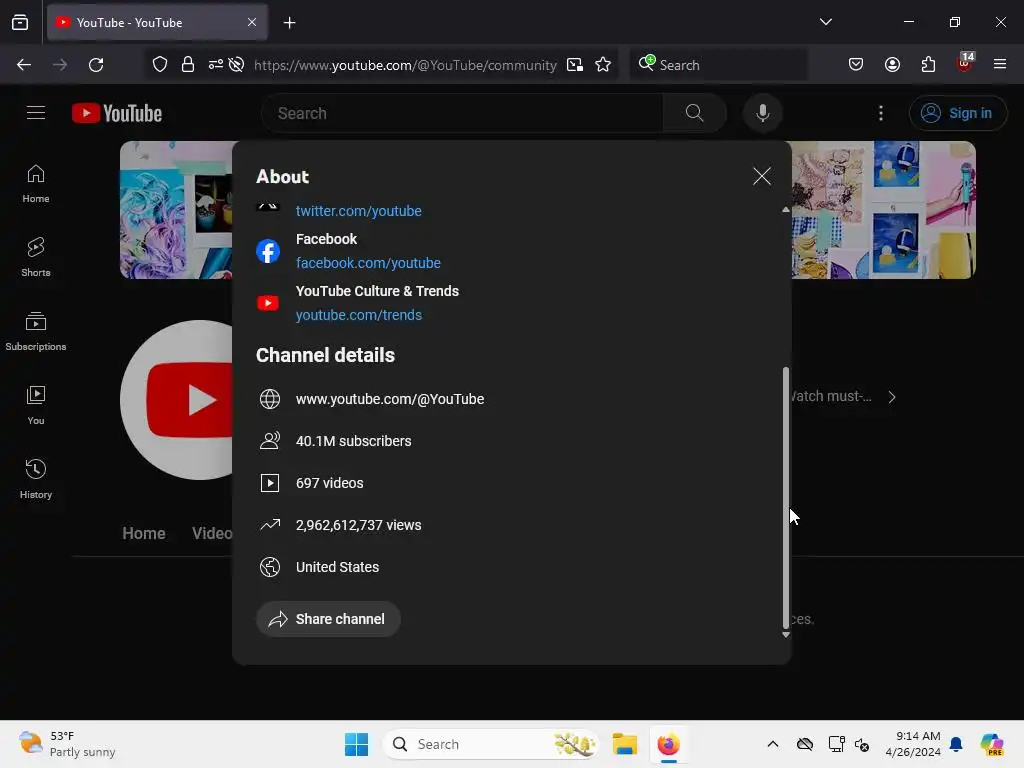
Task: Click the About dialog scrollbar thumb
Action: 786,496
